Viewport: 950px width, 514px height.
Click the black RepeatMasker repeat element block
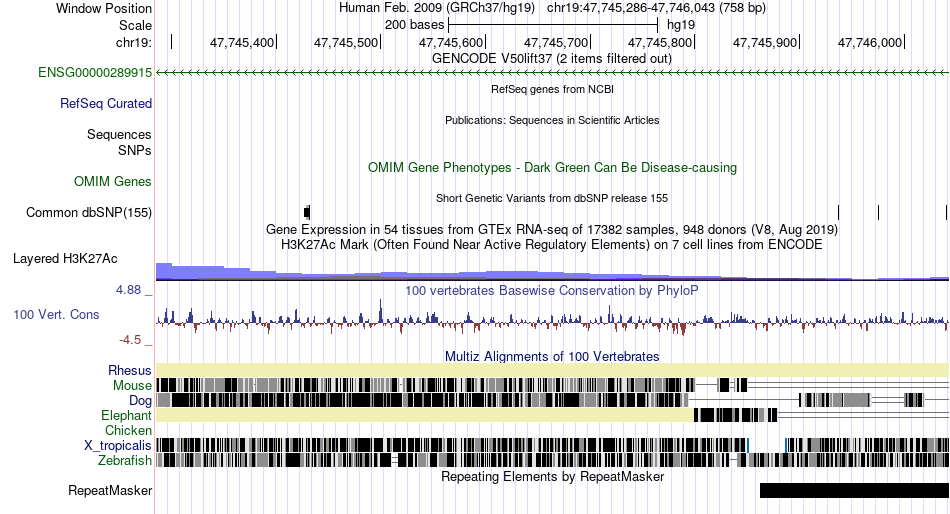tap(854, 490)
